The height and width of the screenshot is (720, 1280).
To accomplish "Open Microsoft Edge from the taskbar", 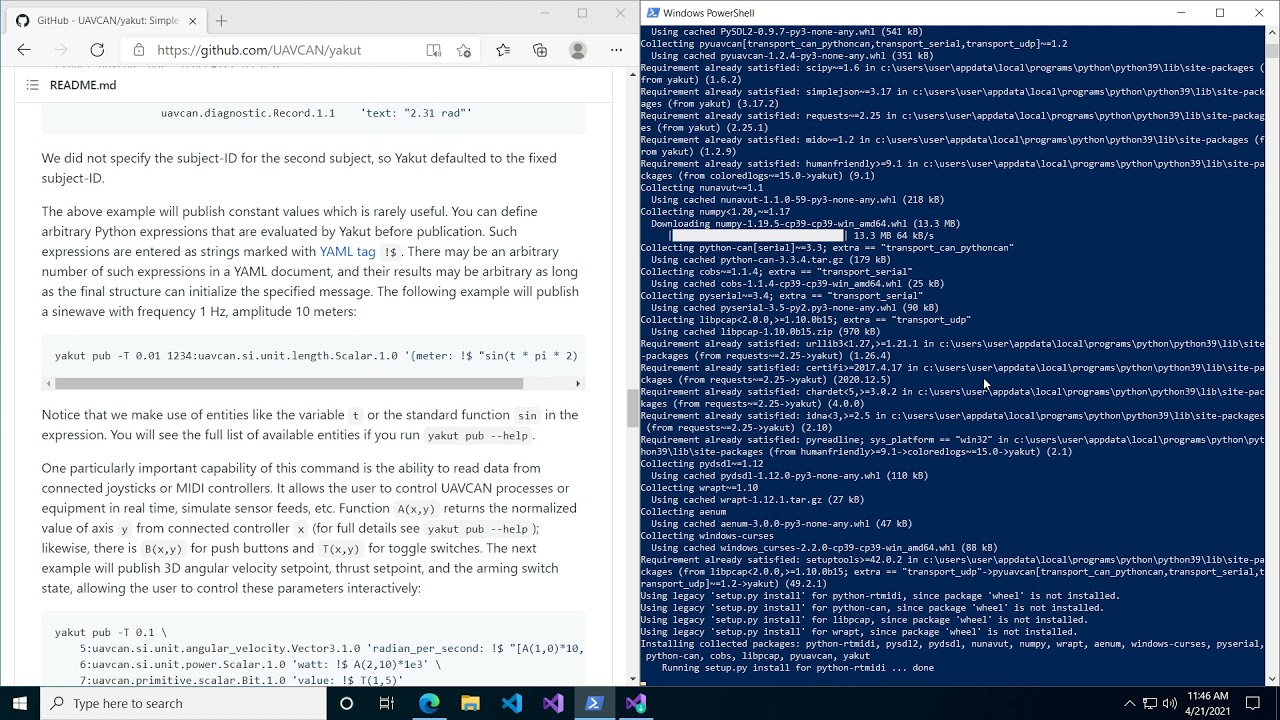I will (429, 703).
